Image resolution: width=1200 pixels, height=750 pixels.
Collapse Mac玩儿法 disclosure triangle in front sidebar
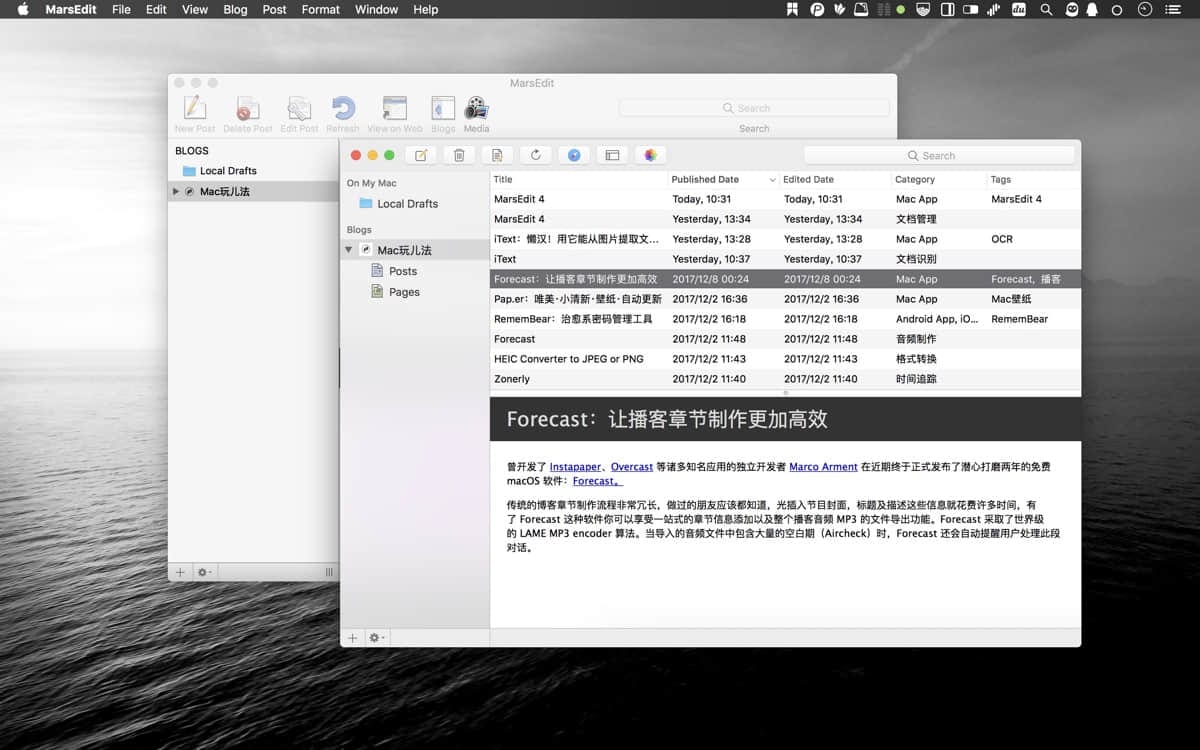(x=349, y=250)
